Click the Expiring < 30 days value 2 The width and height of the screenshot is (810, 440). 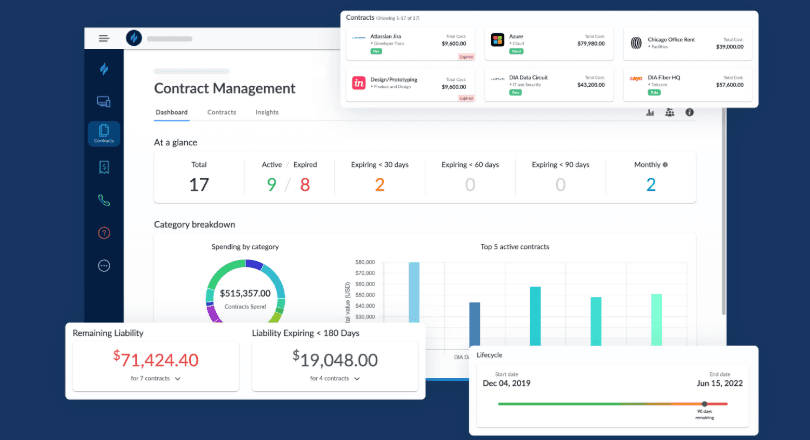click(380, 185)
